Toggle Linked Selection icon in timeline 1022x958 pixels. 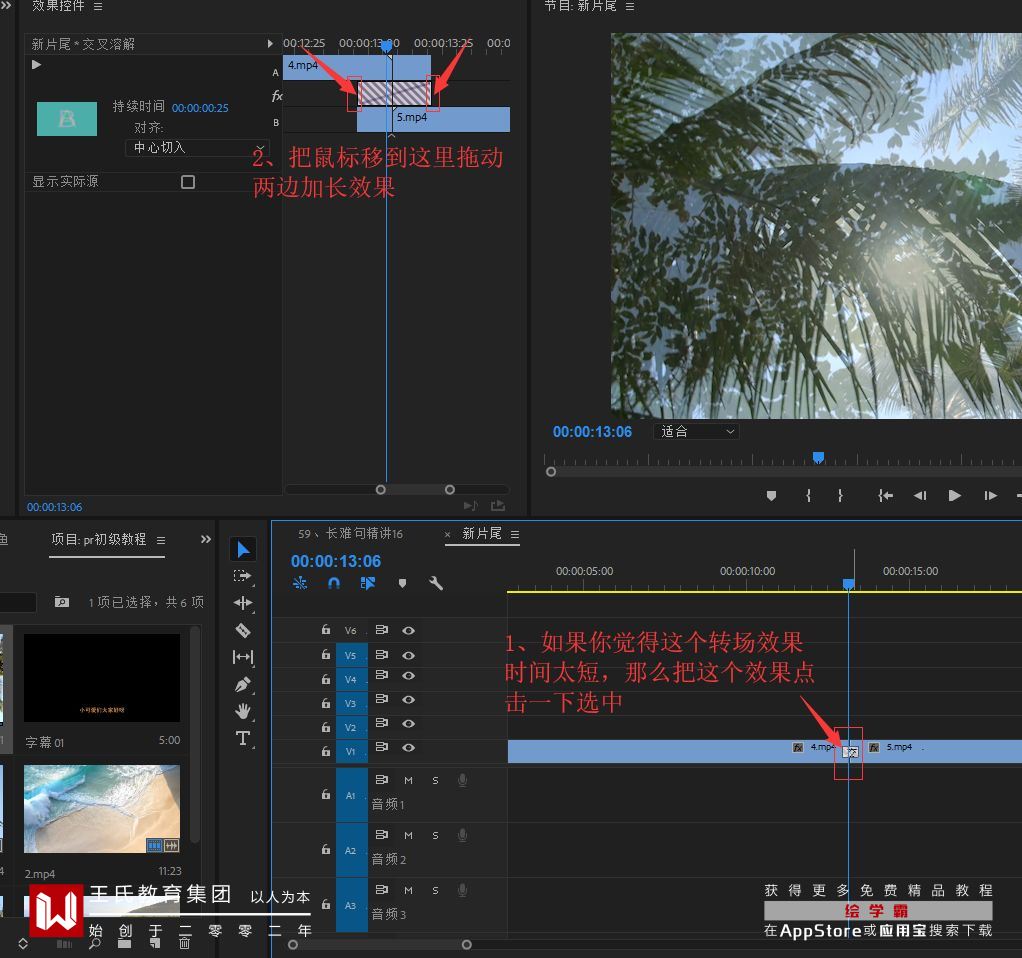(368, 583)
